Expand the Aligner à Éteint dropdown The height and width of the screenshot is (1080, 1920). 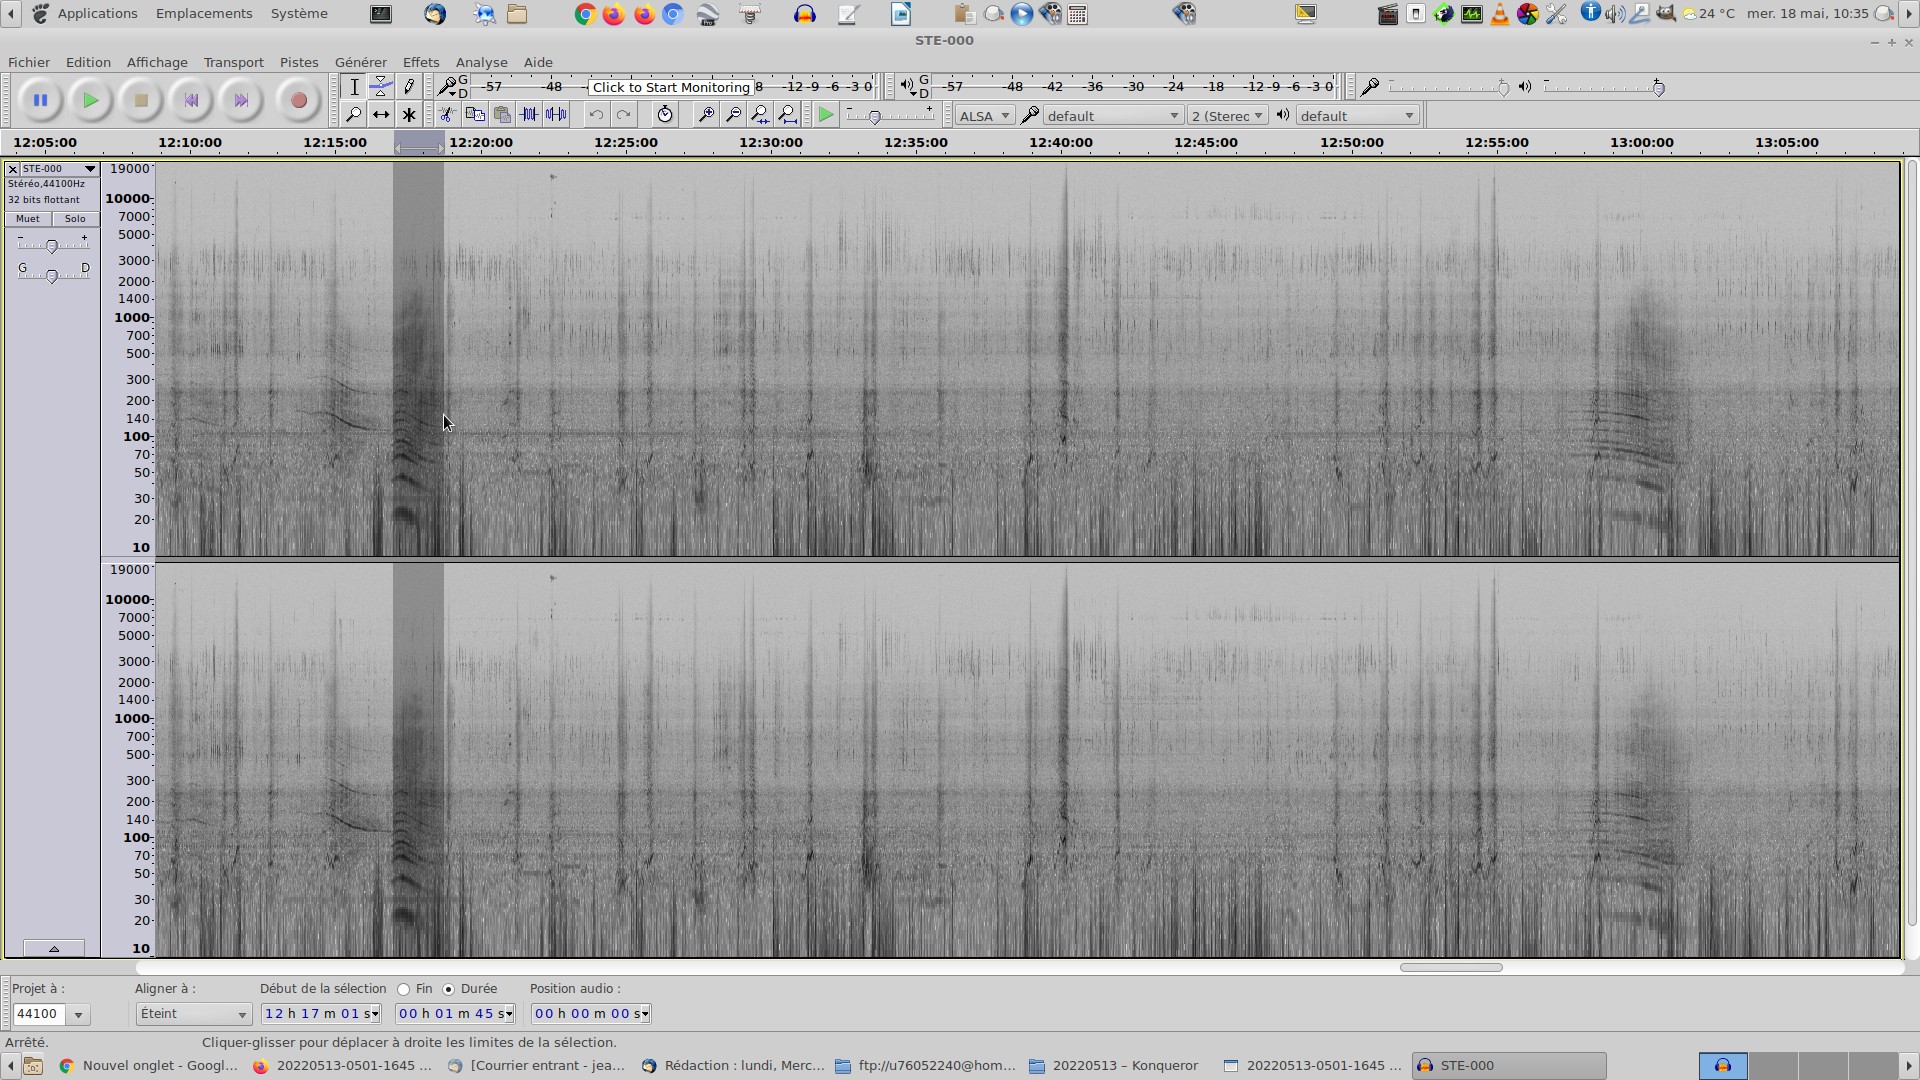pos(193,1014)
